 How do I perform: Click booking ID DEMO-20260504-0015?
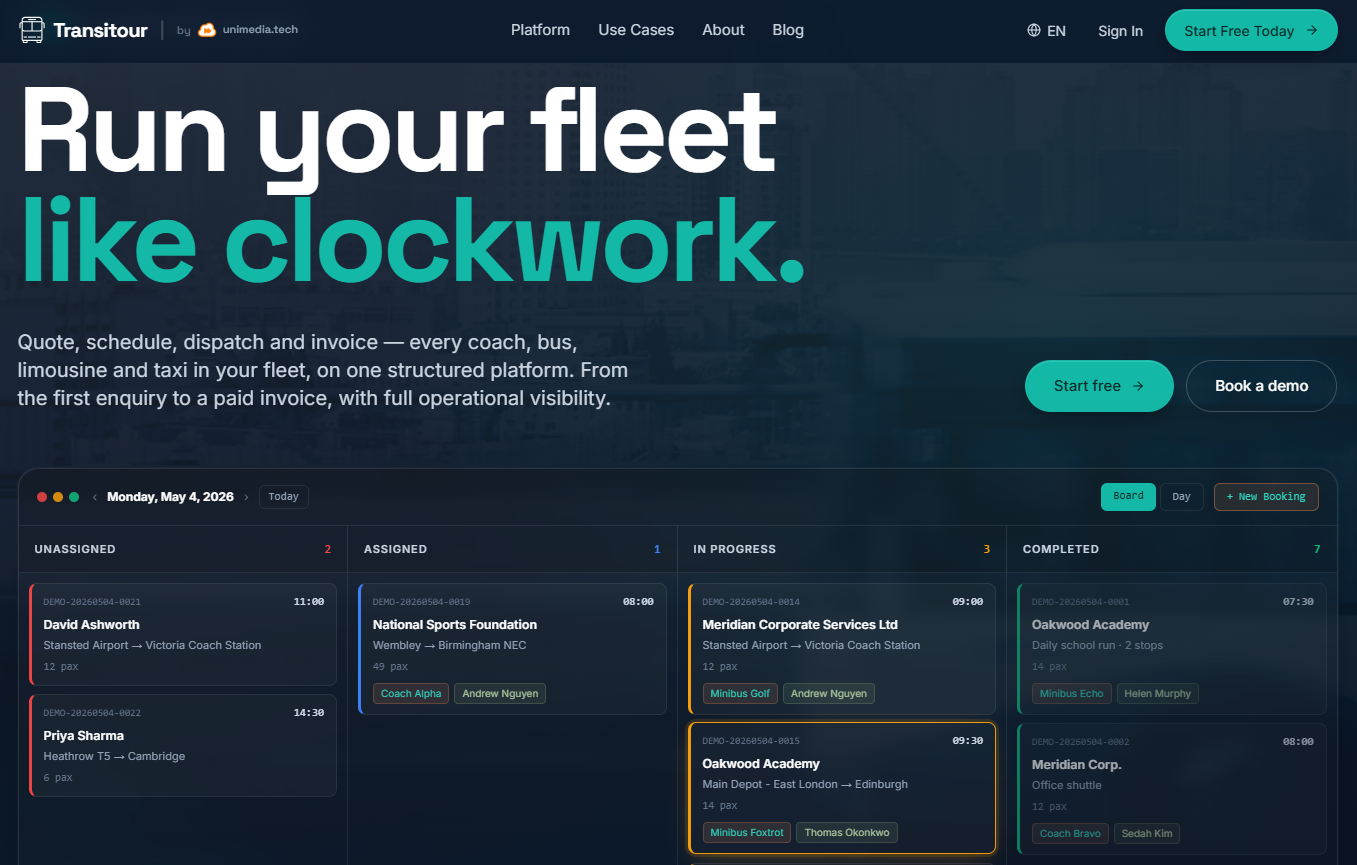pos(751,741)
